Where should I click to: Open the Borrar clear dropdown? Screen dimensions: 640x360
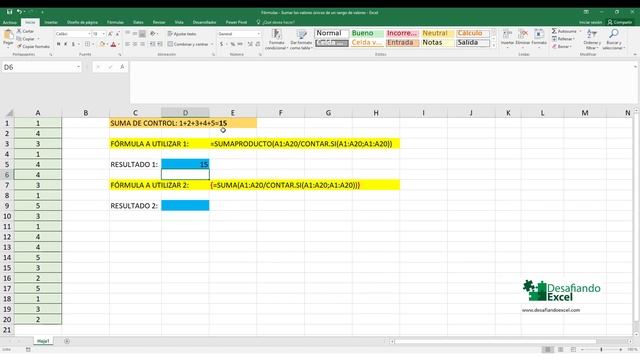pyautogui.click(x=562, y=47)
